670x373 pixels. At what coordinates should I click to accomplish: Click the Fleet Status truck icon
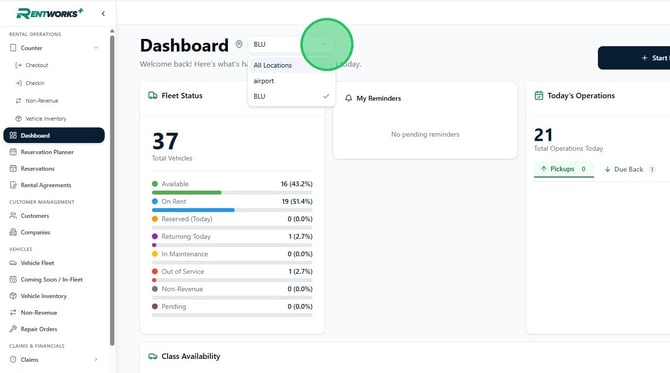153,96
